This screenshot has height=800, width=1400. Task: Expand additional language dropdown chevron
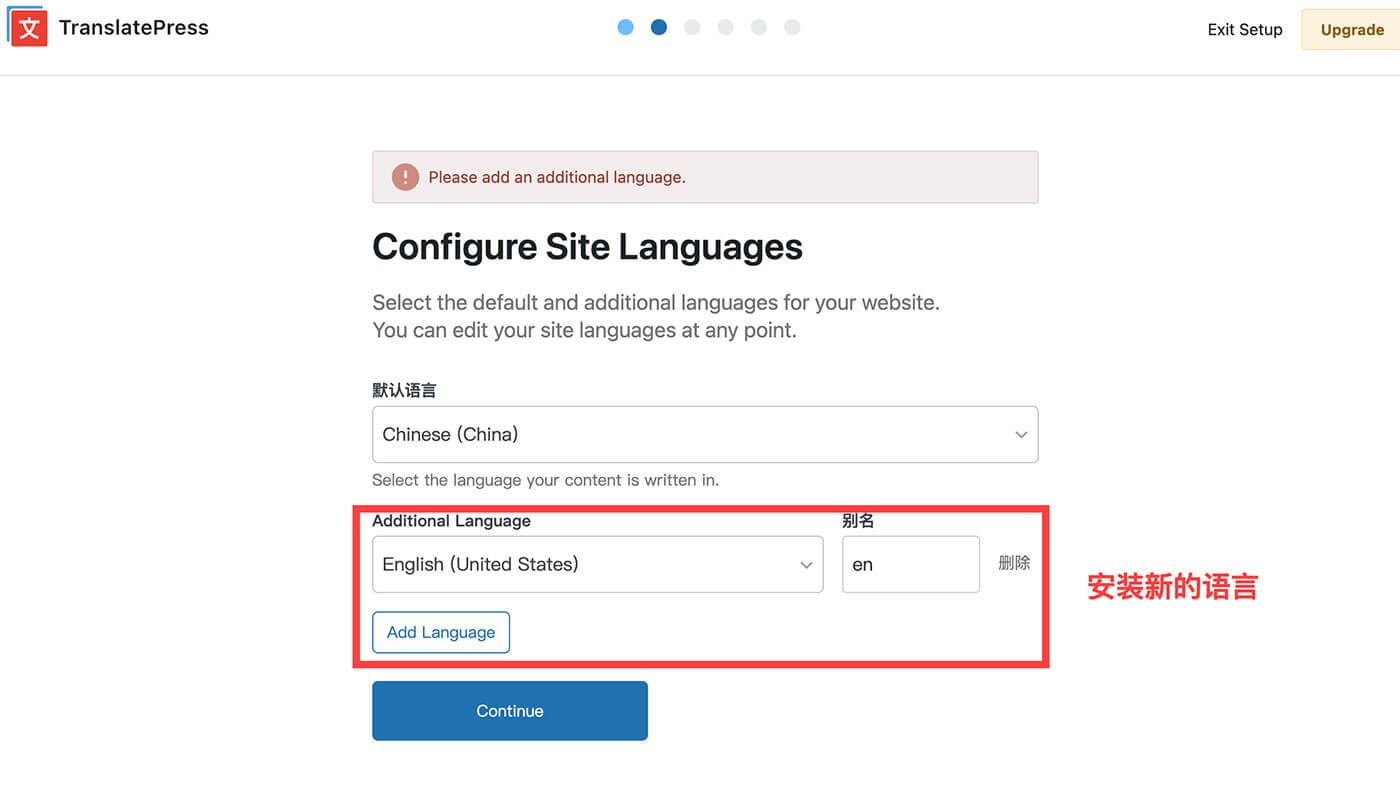806,565
